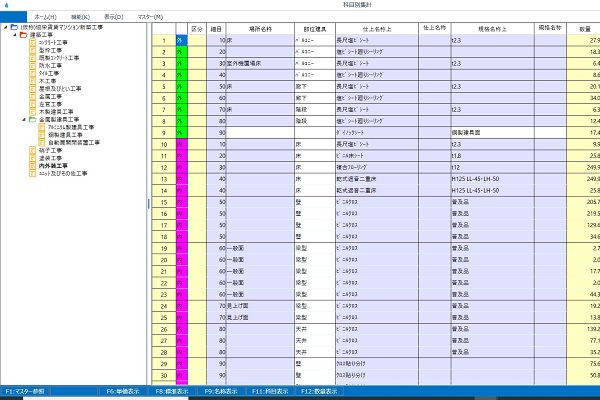Click the 型枠工事 sheet icon

(33, 50)
